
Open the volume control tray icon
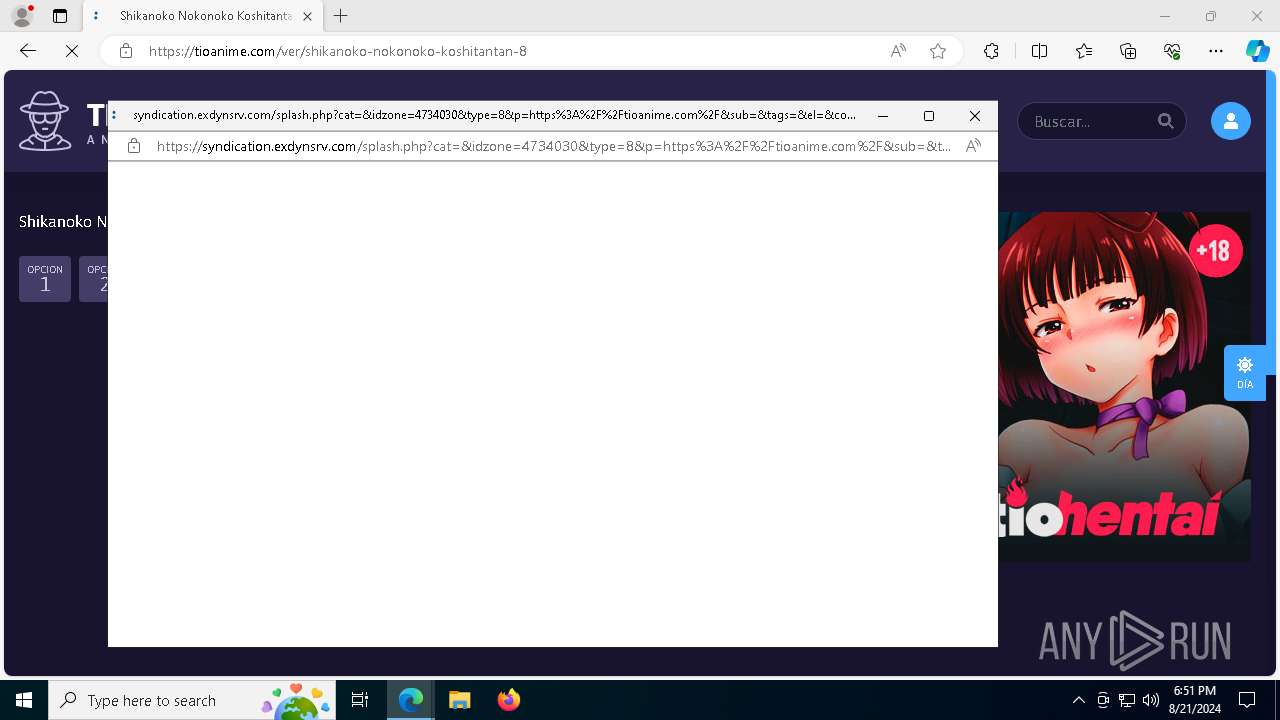tap(1151, 700)
